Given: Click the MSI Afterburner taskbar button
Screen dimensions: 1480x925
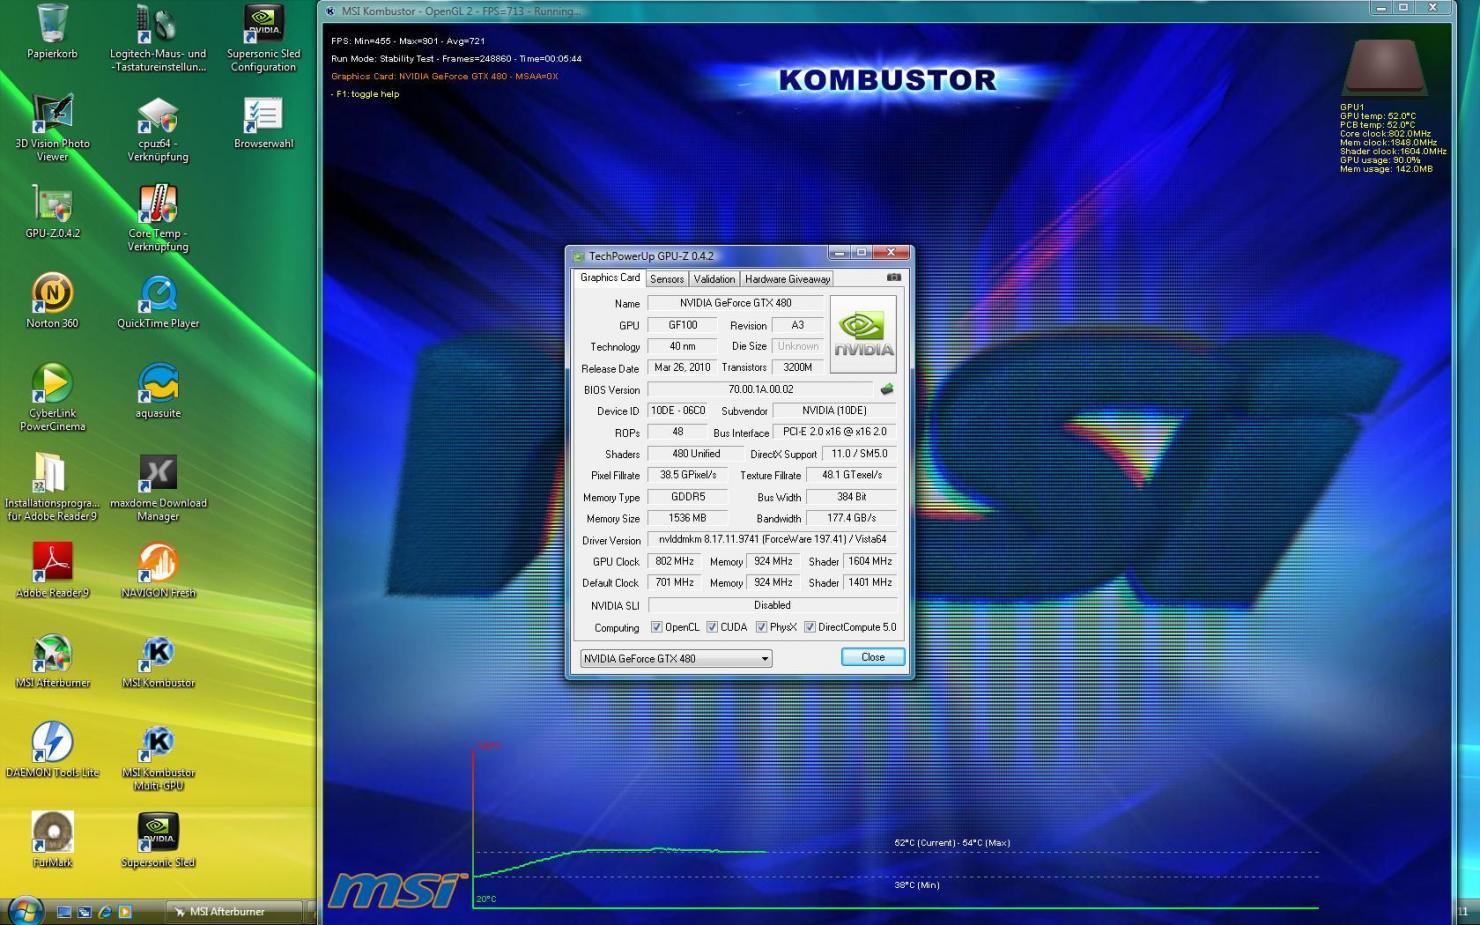Looking at the screenshot, I should pos(233,912).
